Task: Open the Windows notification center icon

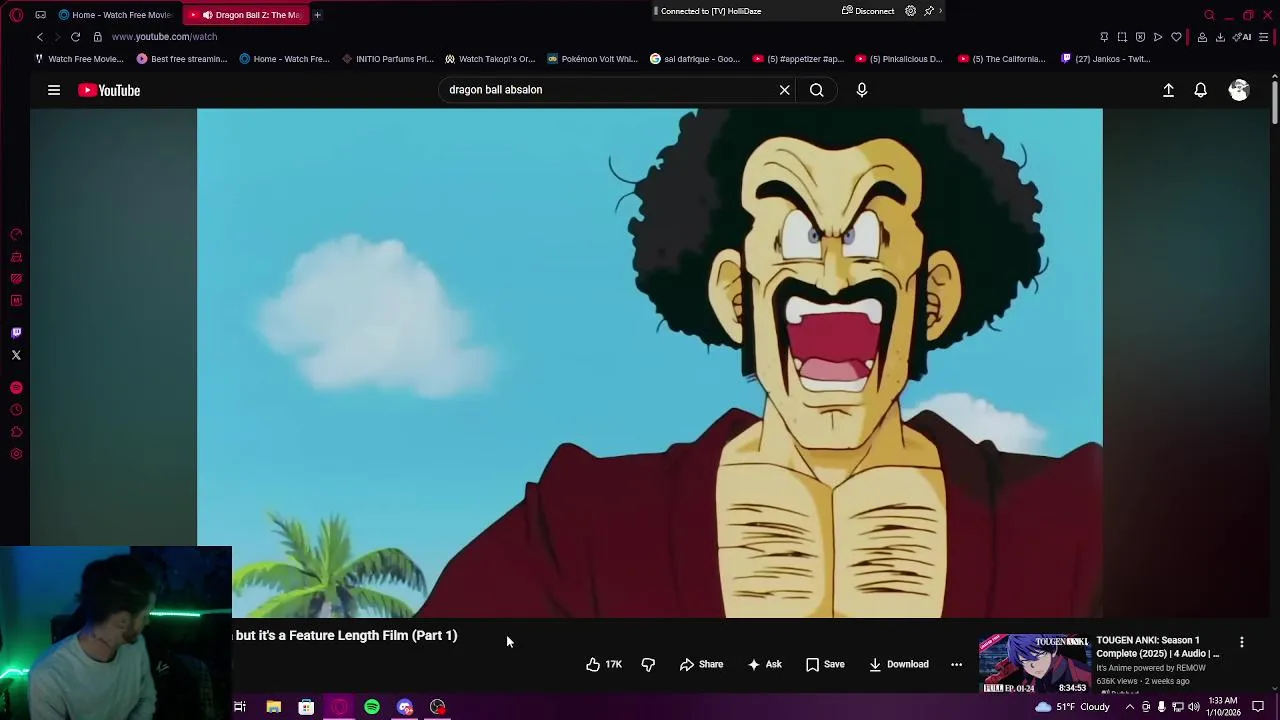Action: point(1259,707)
